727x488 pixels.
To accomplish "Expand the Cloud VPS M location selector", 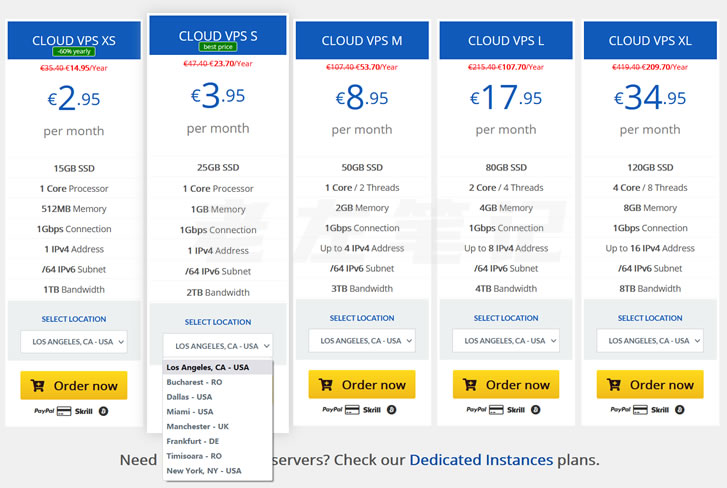I will click(361, 341).
